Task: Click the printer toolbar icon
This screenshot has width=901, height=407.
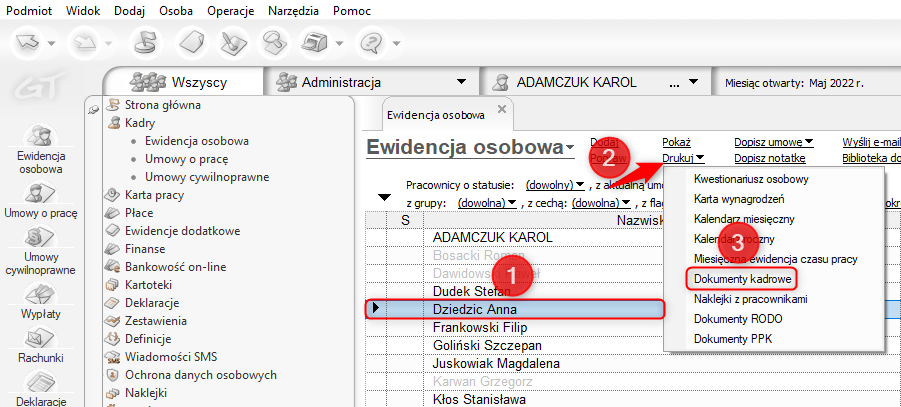Action: 316,43
